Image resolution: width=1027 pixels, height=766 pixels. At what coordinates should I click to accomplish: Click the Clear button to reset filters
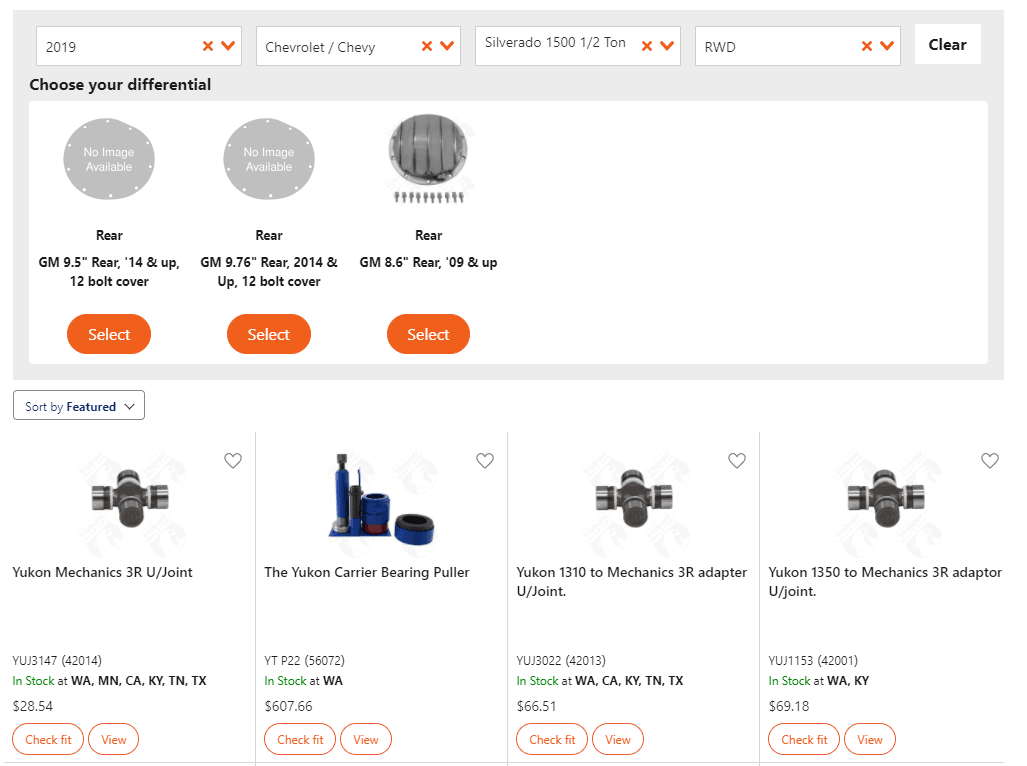coord(947,44)
